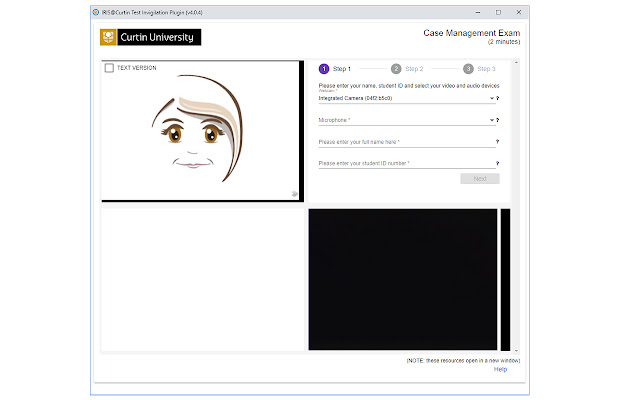Jump to Step 3 in the wizard
640x400 pixels.
point(469,69)
